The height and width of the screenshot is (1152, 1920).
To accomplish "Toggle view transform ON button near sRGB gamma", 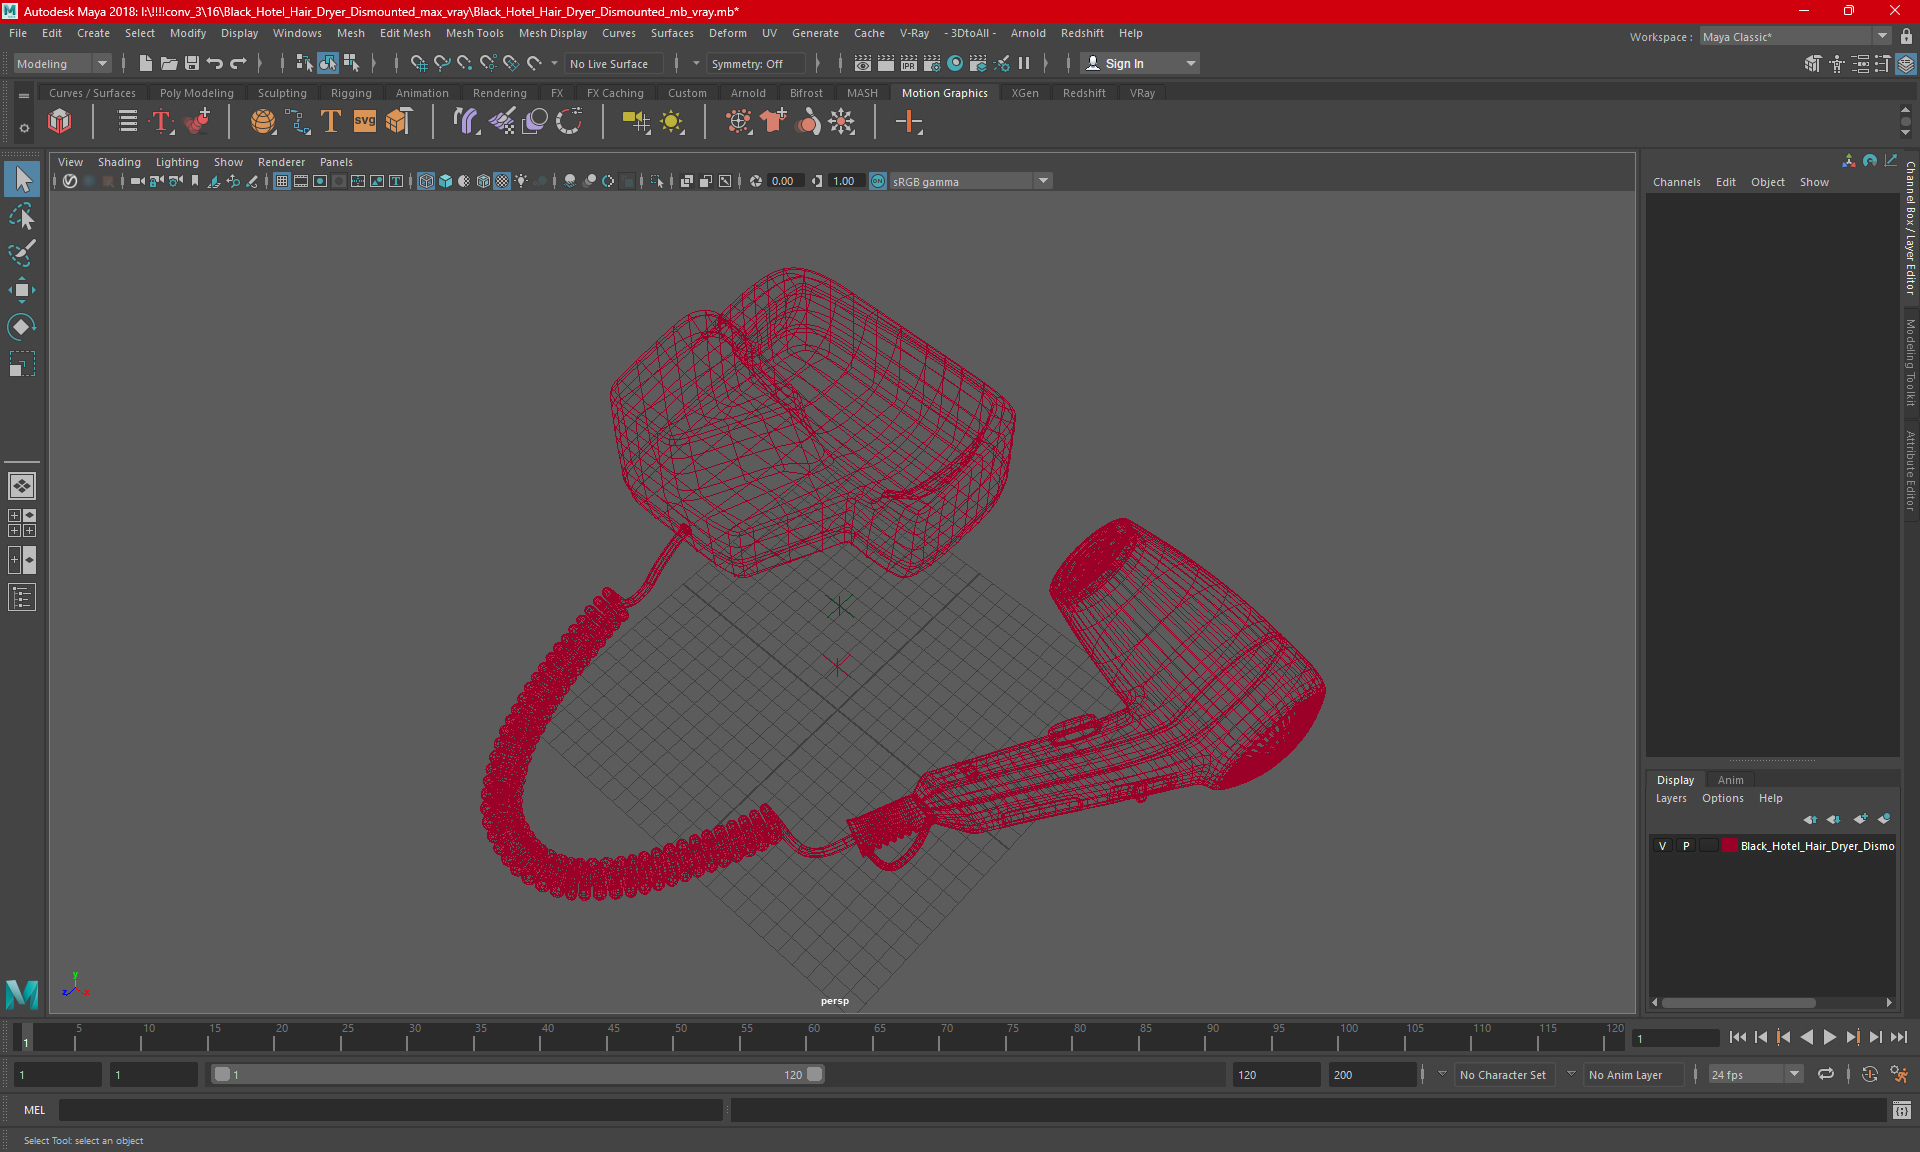I will point(878,181).
